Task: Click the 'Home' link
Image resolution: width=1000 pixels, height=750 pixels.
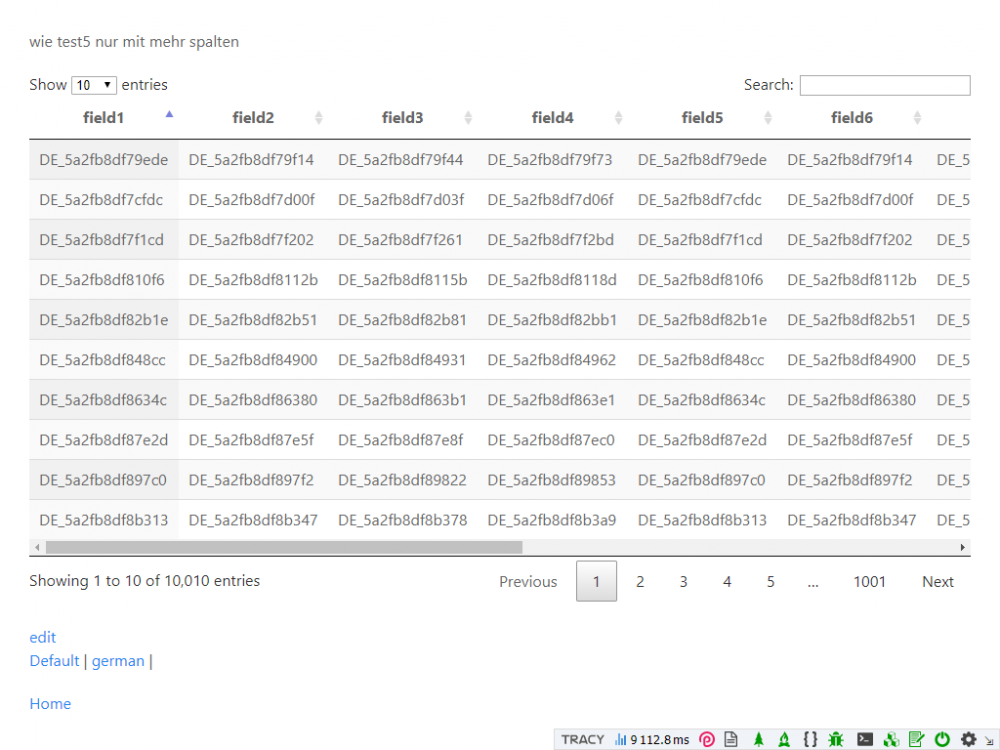Action: coord(50,703)
